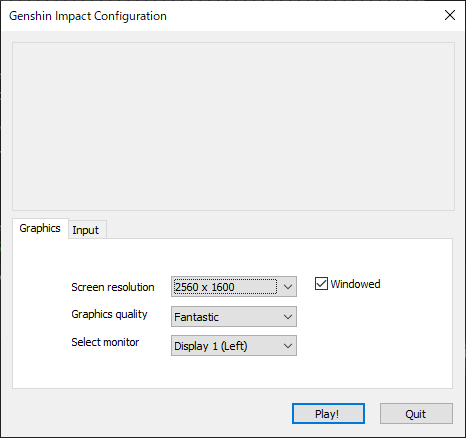The height and width of the screenshot is (438, 466).
Task: Select the Graphics tab
Action: coord(40,228)
